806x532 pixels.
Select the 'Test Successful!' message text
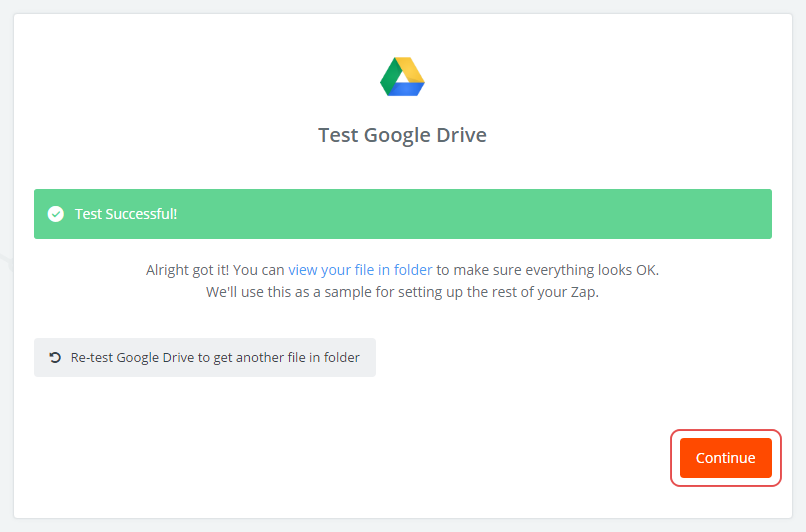pos(125,214)
